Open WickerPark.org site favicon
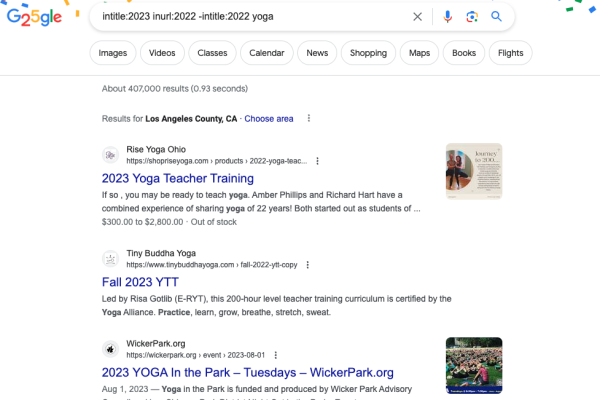The image size is (600, 400). [110, 349]
